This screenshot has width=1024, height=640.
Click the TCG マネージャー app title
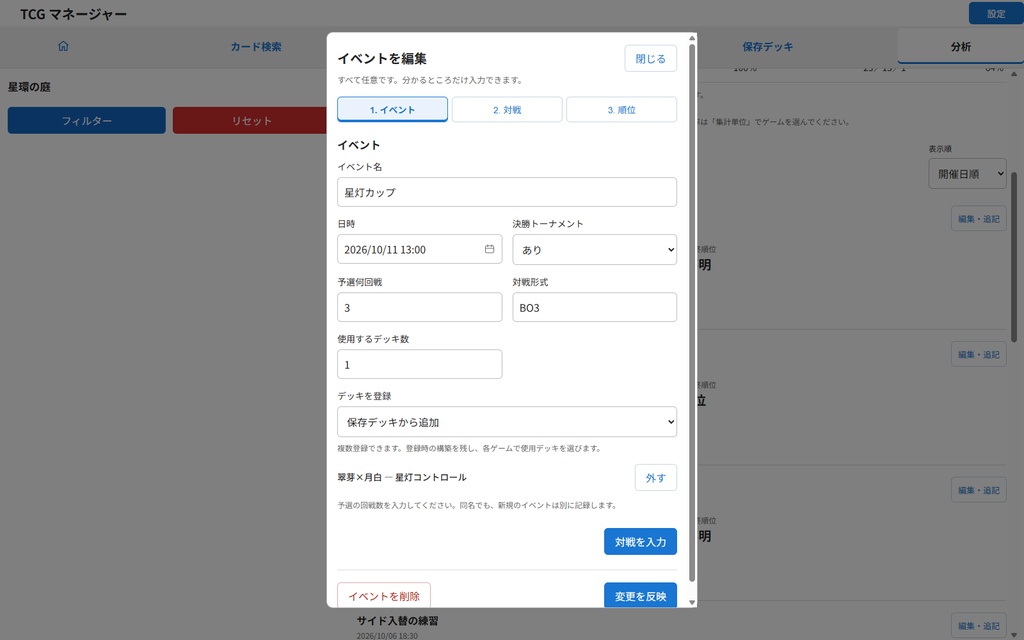coord(73,14)
